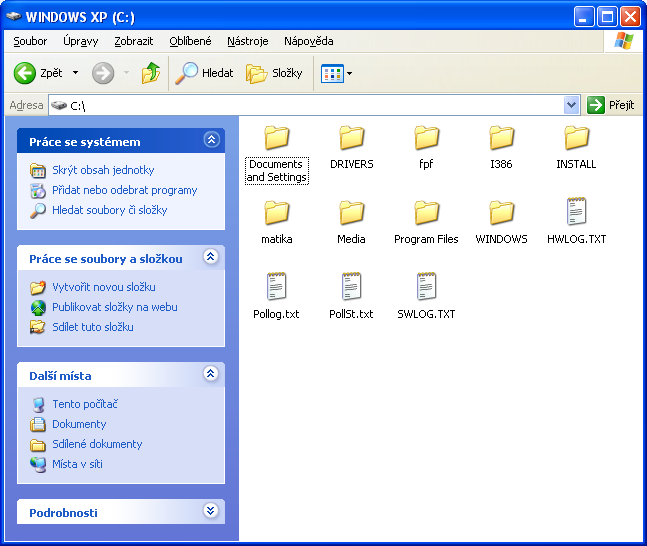Close the WINDOWS XP (C:) window
The width and height of the screenshot is (647, 546).
pos(630,17)
